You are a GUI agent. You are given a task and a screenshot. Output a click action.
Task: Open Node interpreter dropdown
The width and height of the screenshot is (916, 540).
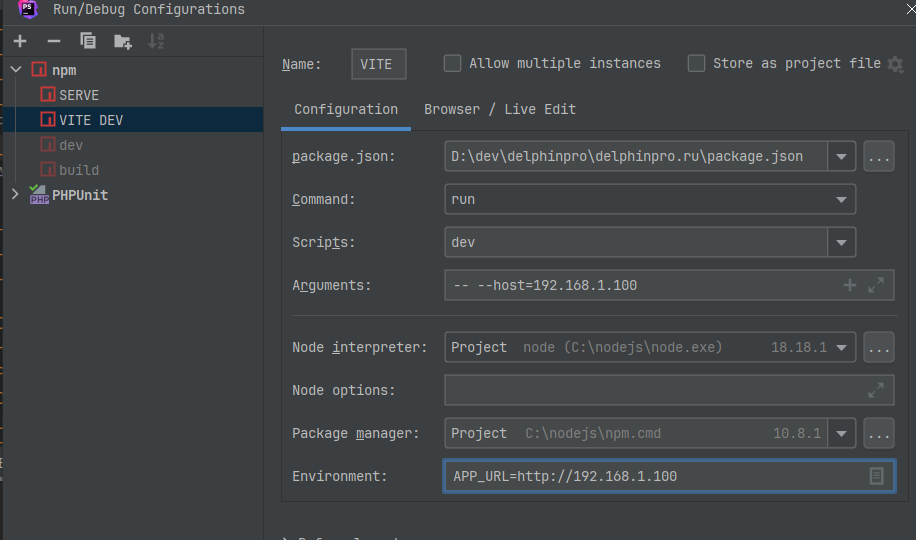tap(841, 347)
